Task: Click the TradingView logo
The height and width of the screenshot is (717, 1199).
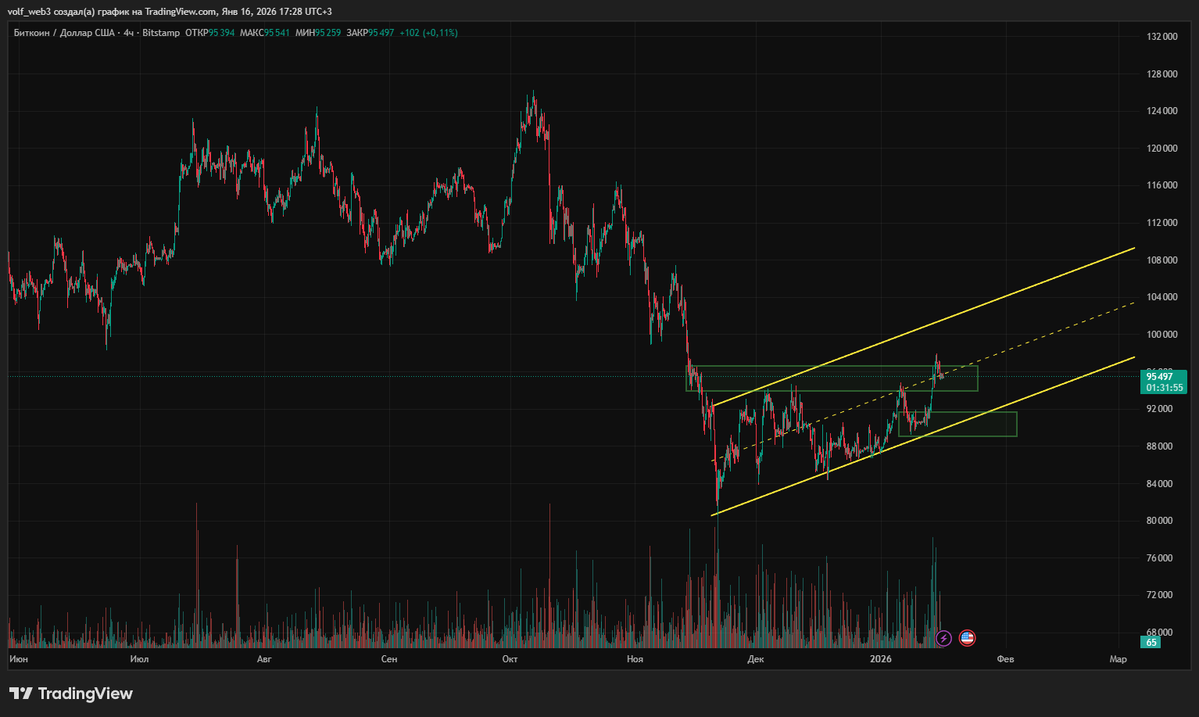Action: click(x=72, y=692)
